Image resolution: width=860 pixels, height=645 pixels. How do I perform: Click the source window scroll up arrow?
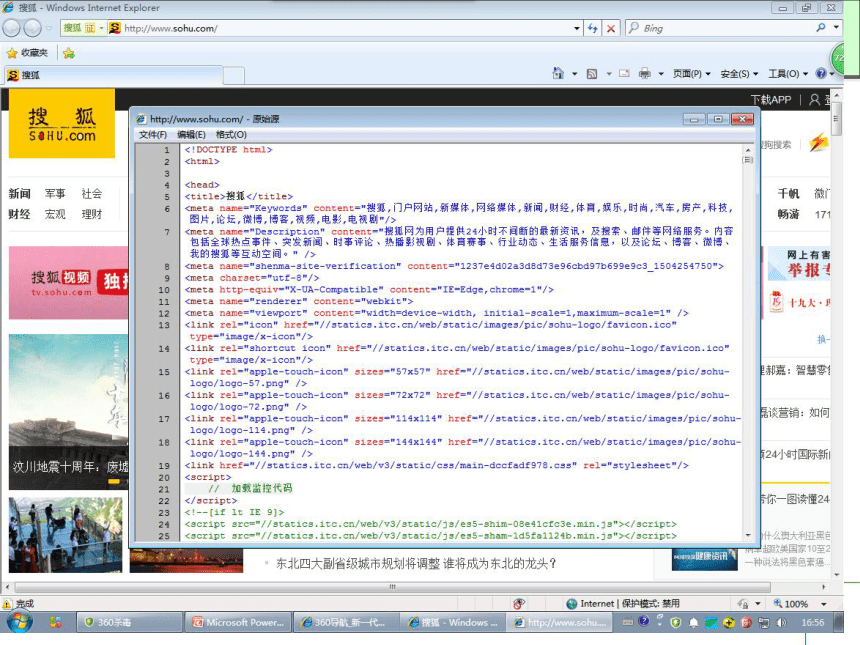coord(748,150)
